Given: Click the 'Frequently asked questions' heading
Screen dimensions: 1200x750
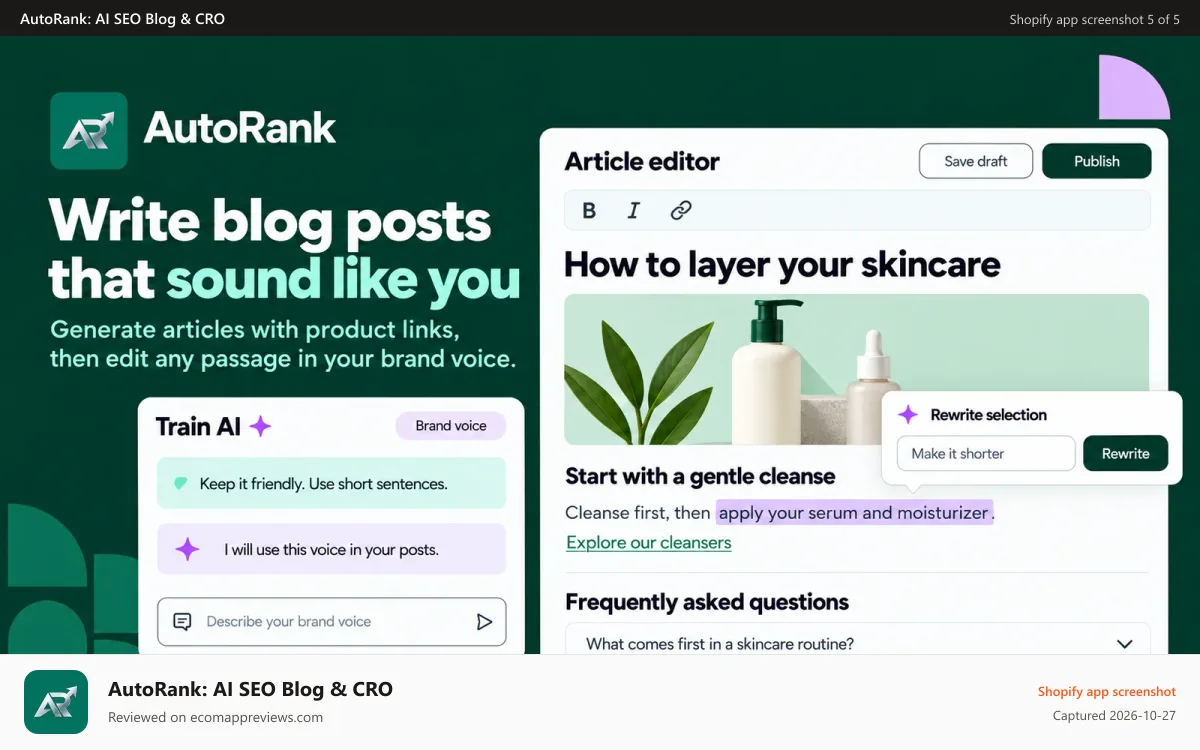Looking at the screenshot, I should [x=707, y=602].
